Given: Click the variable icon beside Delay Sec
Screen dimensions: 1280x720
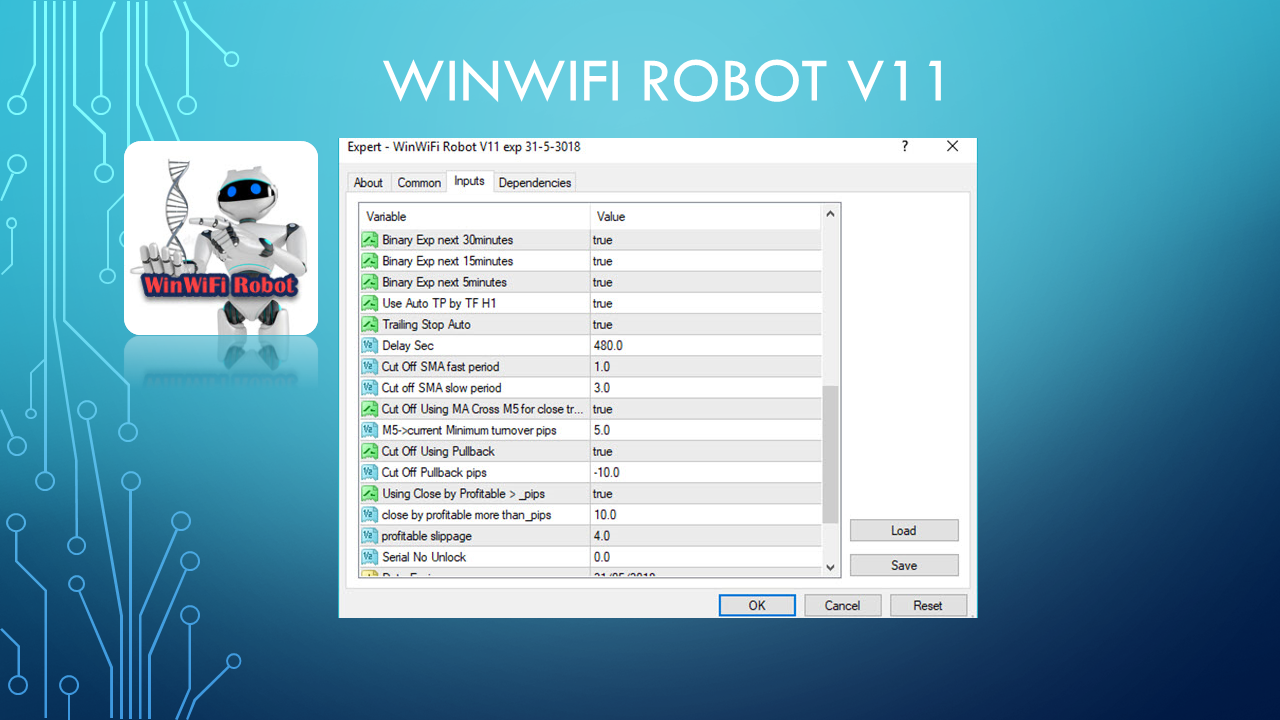Looking at the screenshot, I should (x=369, y=345).
